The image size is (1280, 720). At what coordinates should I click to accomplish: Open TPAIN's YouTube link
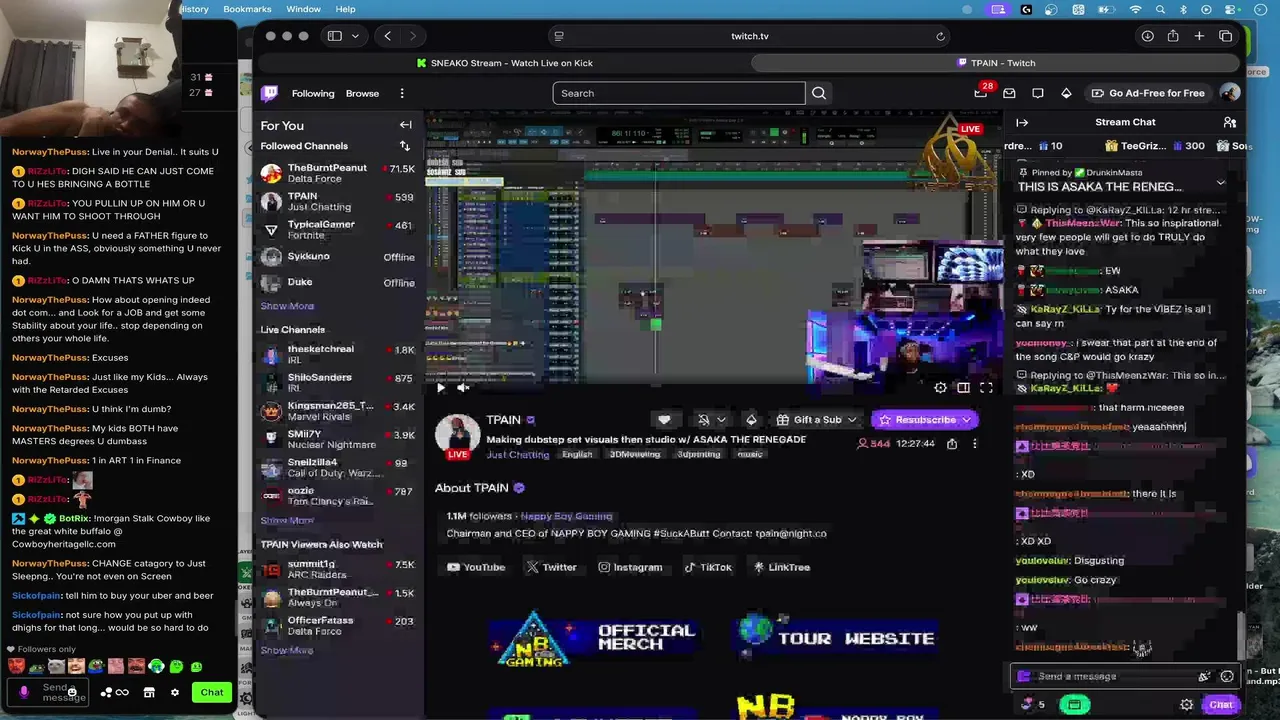476,567
